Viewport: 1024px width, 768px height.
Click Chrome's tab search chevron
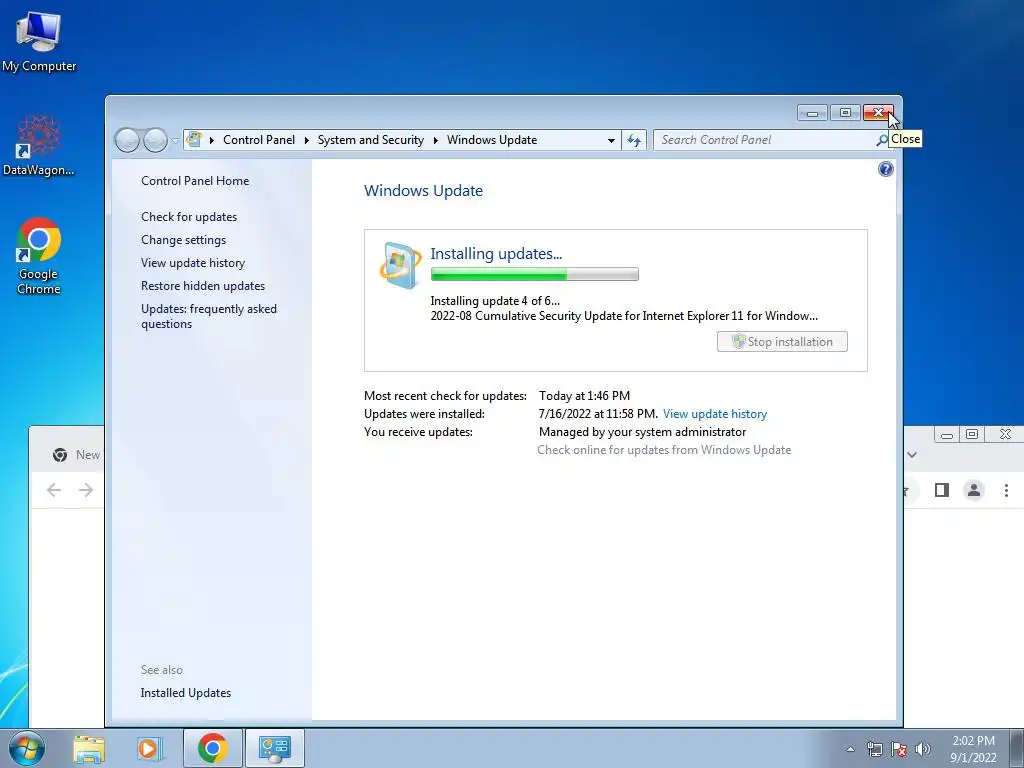click(912, 455)
